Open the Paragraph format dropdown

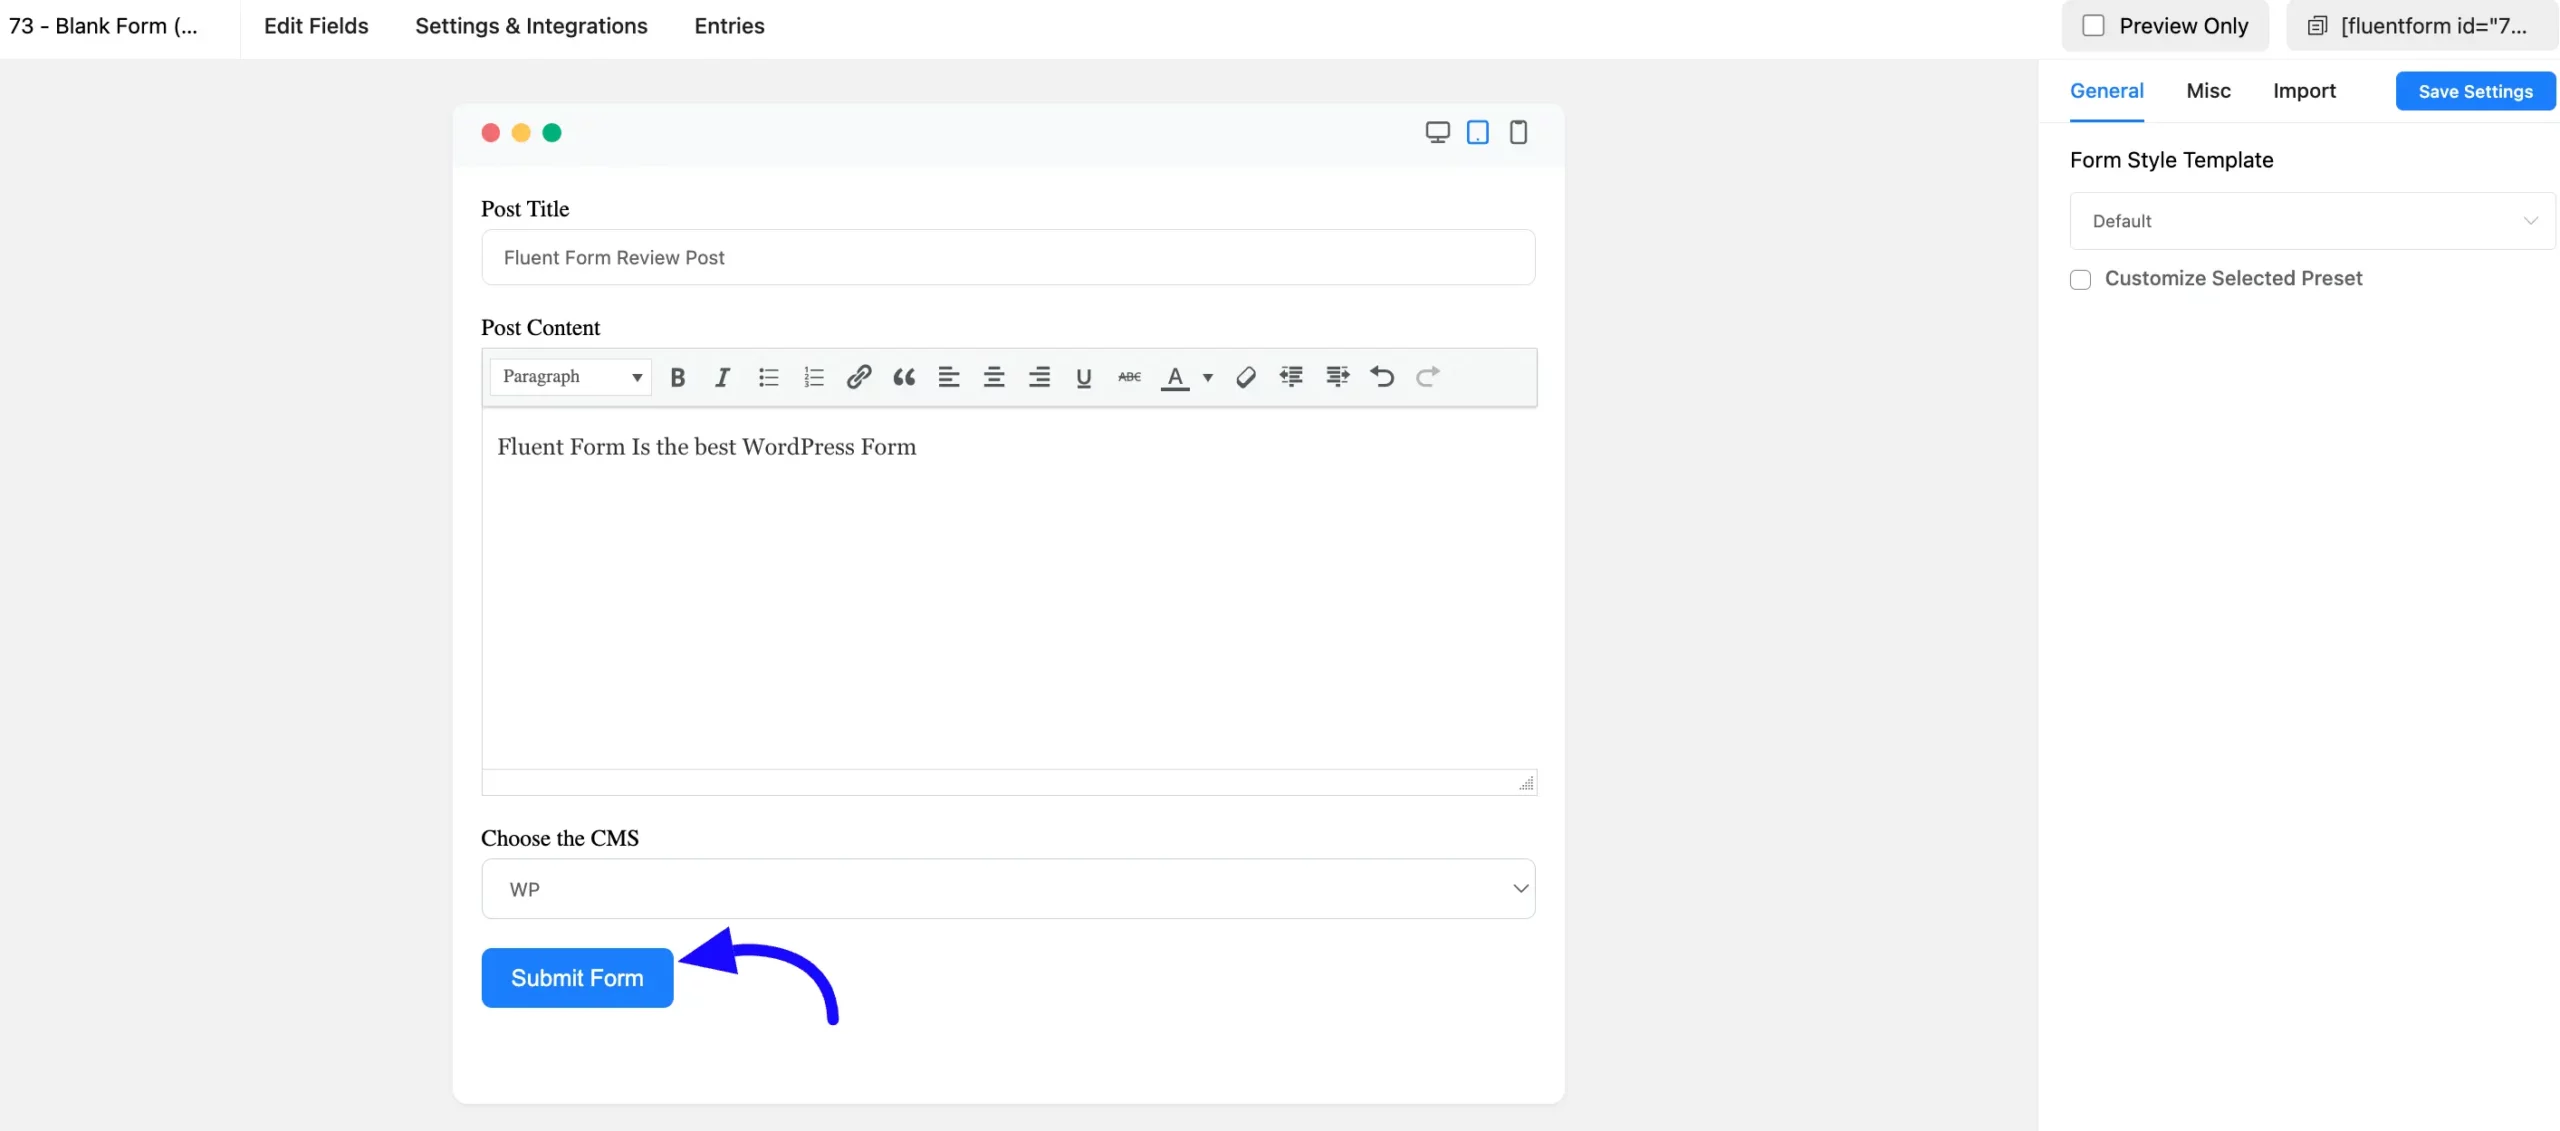(571, 377)
